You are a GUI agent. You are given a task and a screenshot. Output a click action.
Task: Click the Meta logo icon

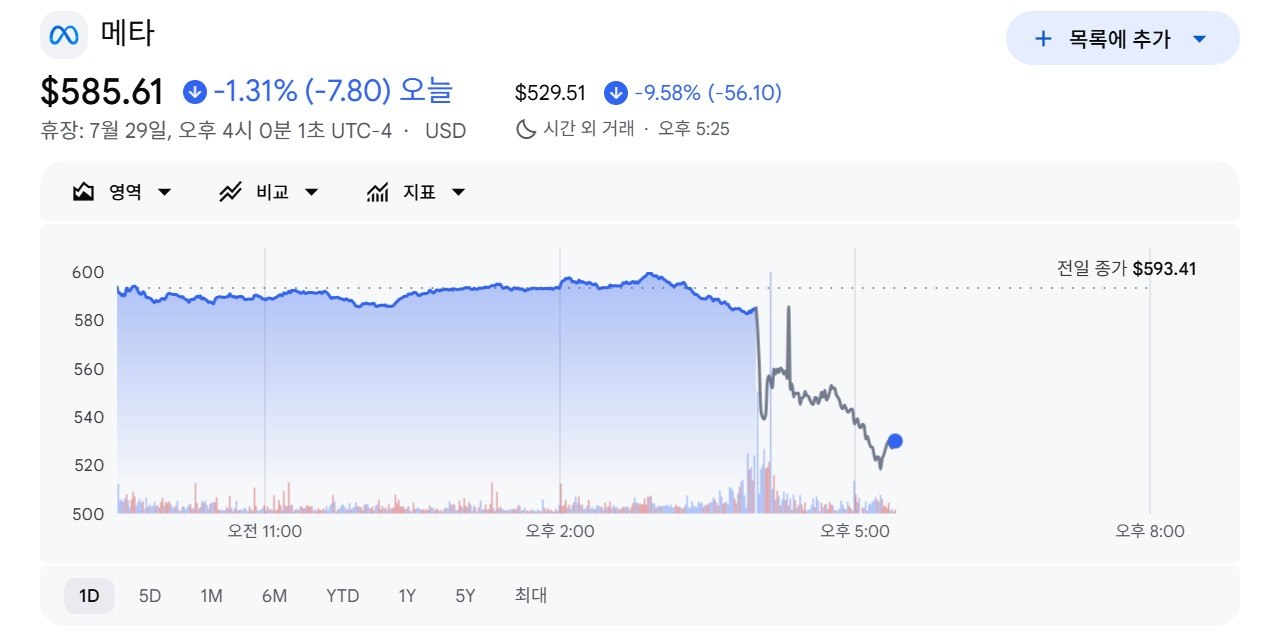(x=64, y=35)
